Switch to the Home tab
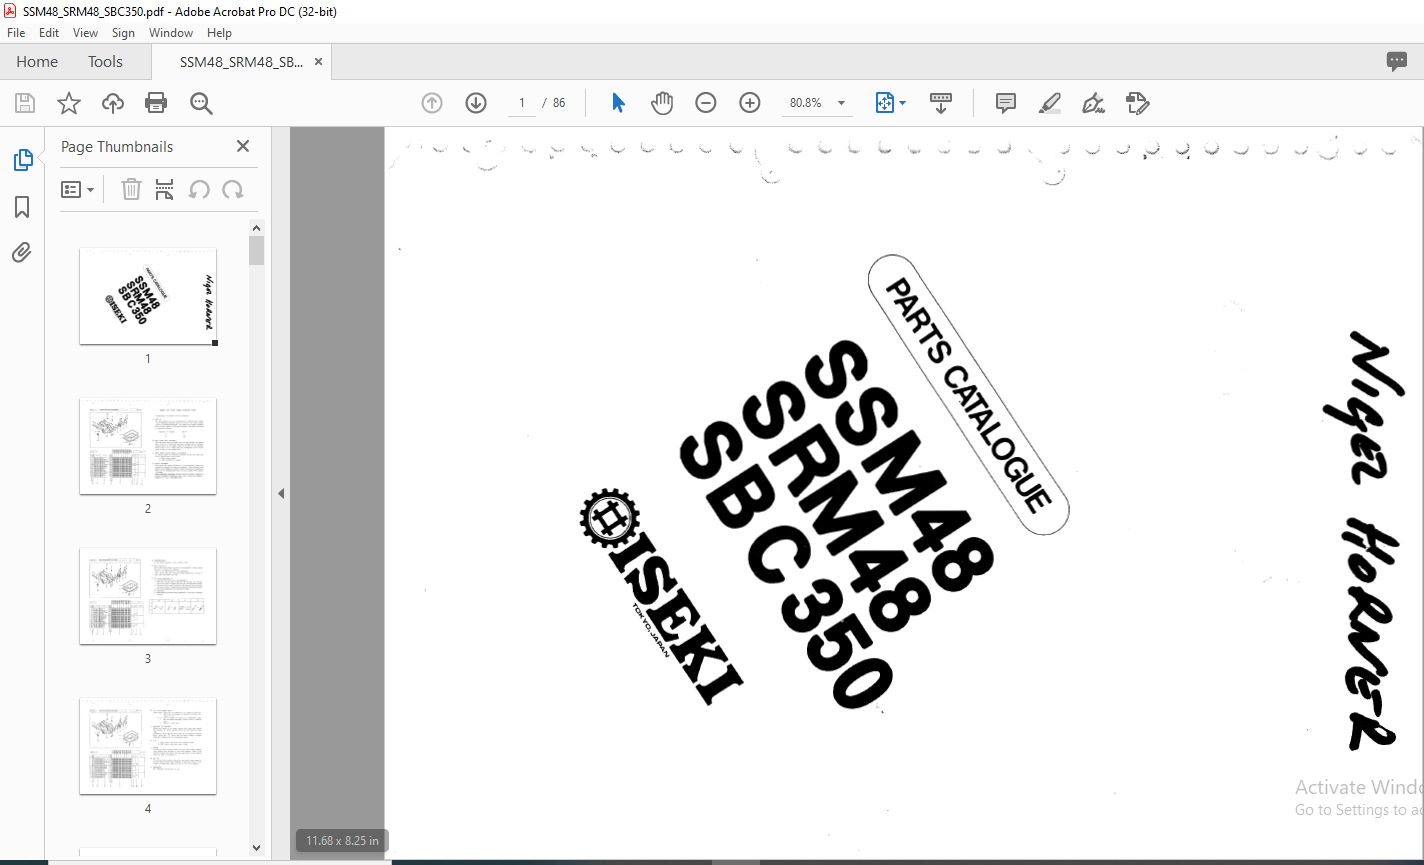The height and width of the screenshot is (865, 1424). (37, 62)
